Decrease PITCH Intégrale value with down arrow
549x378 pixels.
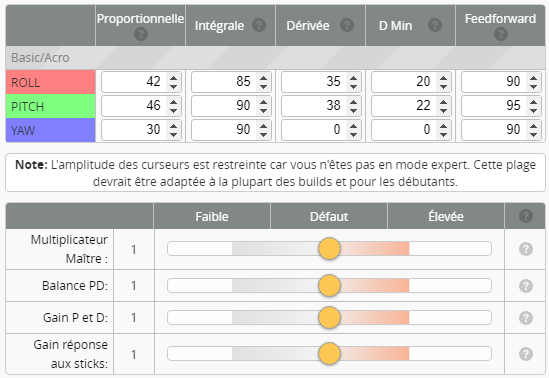[x=263, y=110]
